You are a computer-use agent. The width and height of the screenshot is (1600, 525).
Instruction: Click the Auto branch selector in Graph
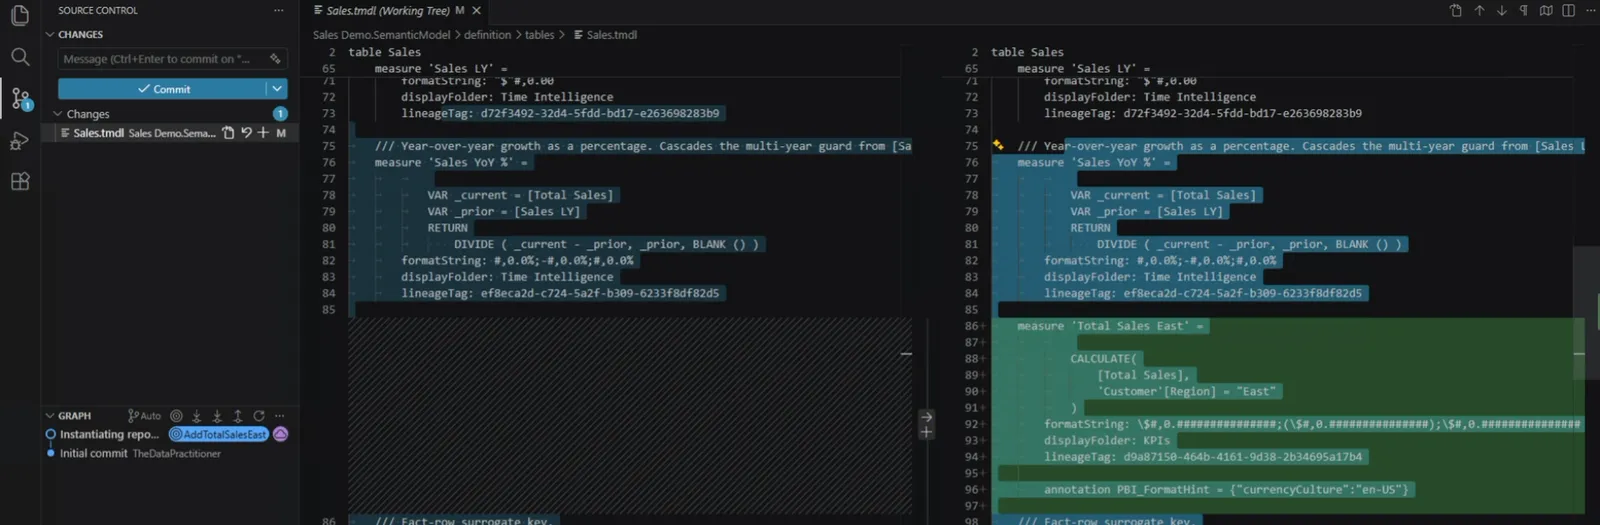click(144, 416)
